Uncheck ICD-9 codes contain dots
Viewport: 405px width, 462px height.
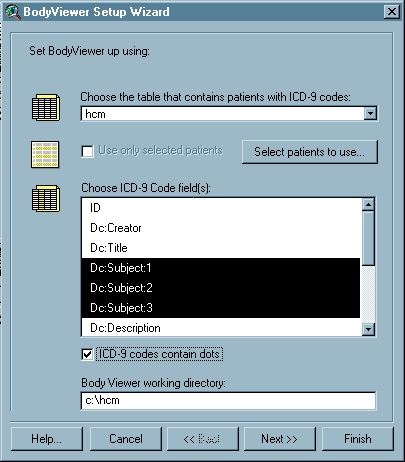[x=87, y=354]
